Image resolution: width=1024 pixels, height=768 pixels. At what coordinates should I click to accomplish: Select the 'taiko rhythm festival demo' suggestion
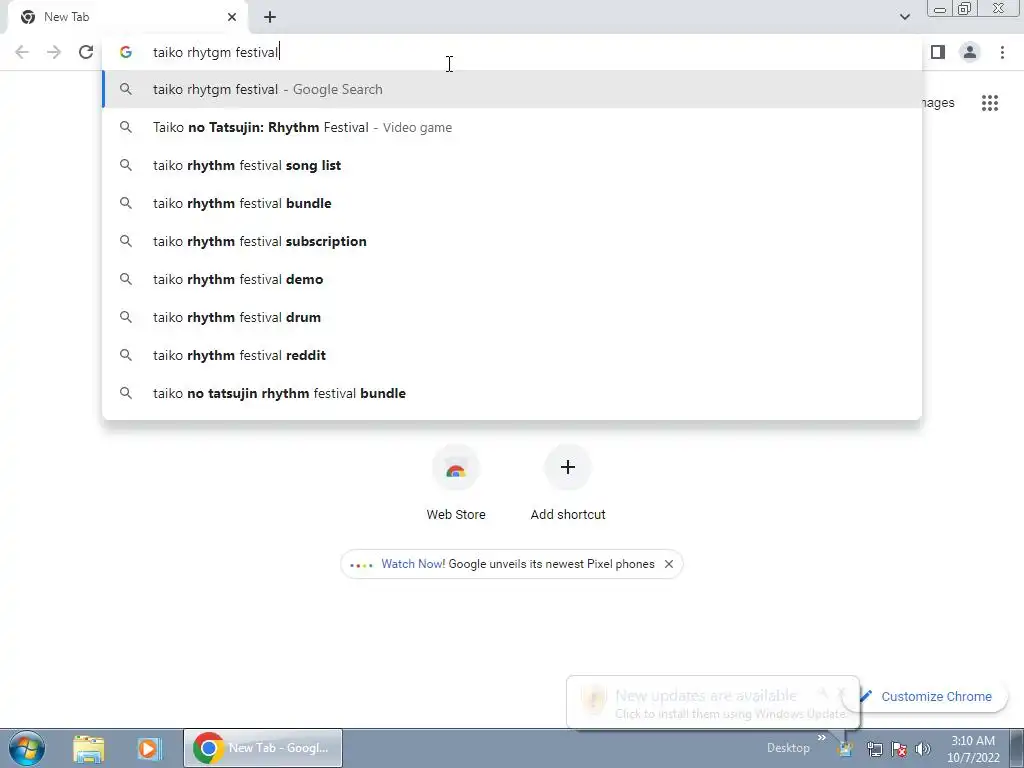(x=512, y=279)
